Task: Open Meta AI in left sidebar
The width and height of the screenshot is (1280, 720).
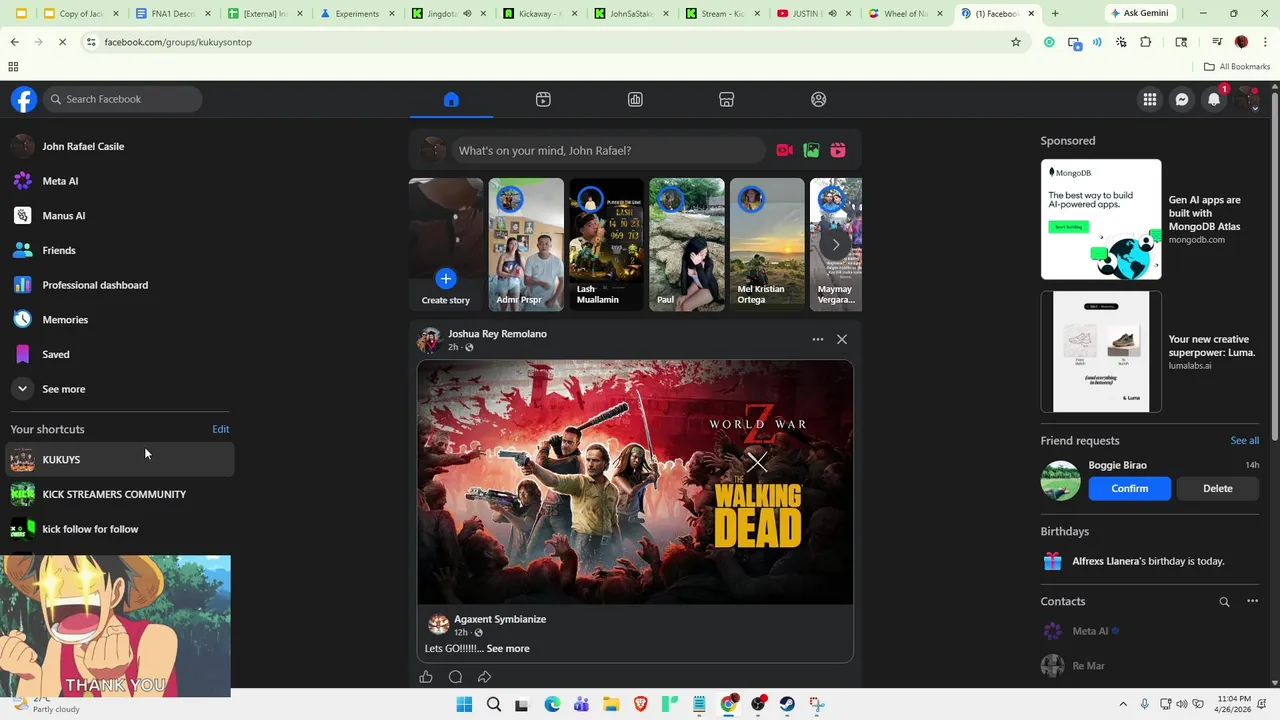Action: click(120, 181)
